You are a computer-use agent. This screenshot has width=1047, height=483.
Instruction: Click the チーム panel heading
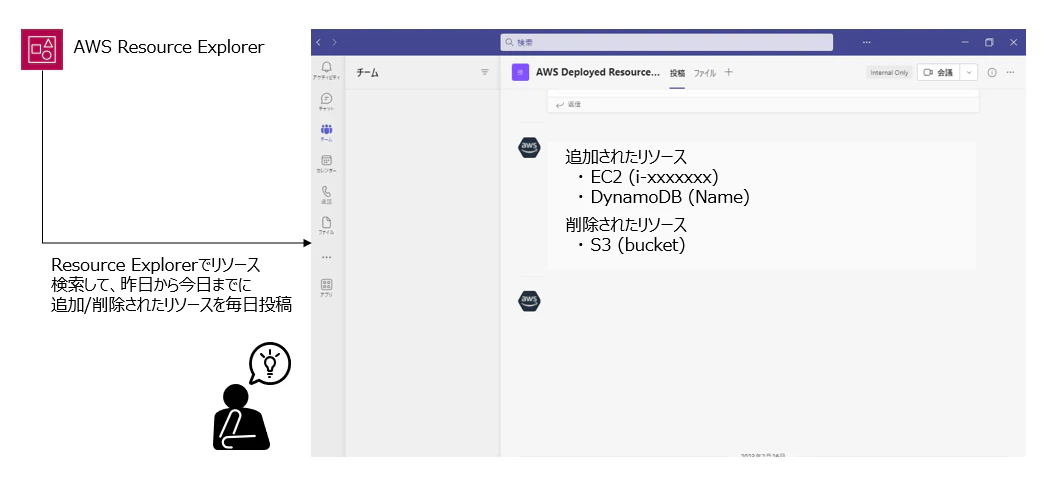click(367, 72)
